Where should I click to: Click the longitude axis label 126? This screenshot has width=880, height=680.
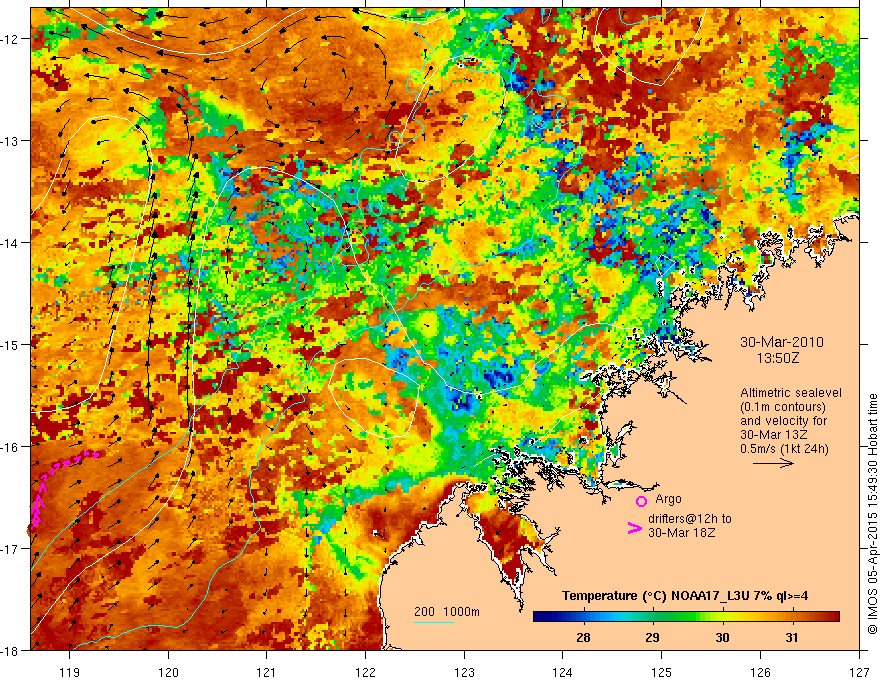[760, 672]
